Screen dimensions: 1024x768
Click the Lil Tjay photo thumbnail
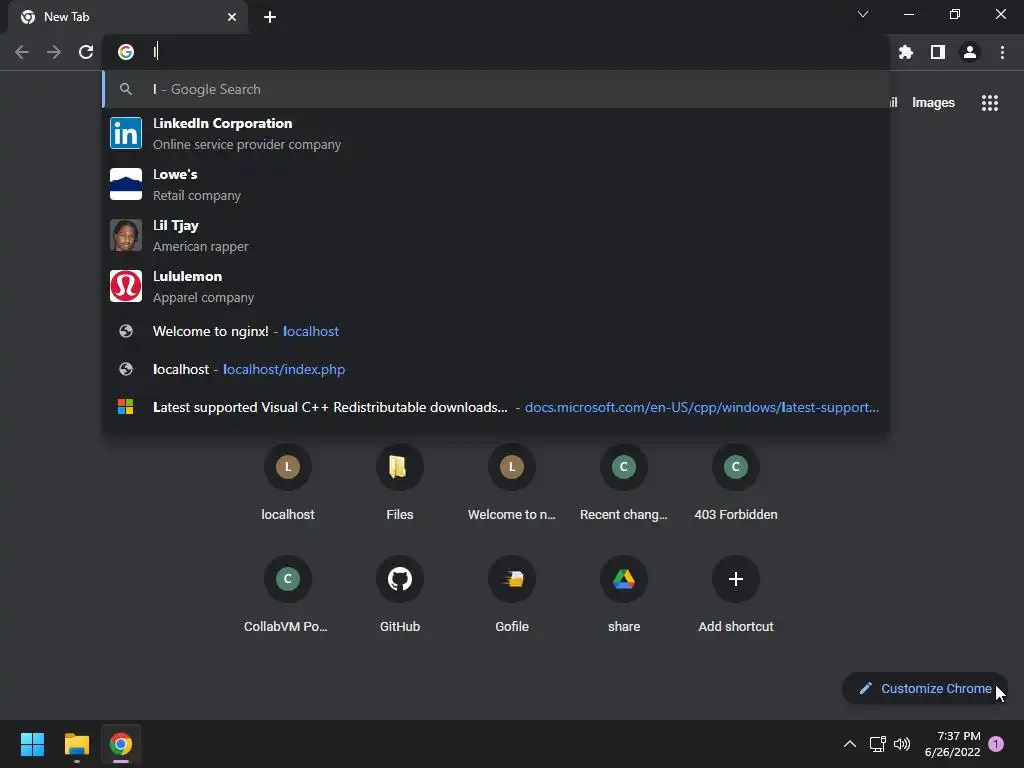[125, 235]
